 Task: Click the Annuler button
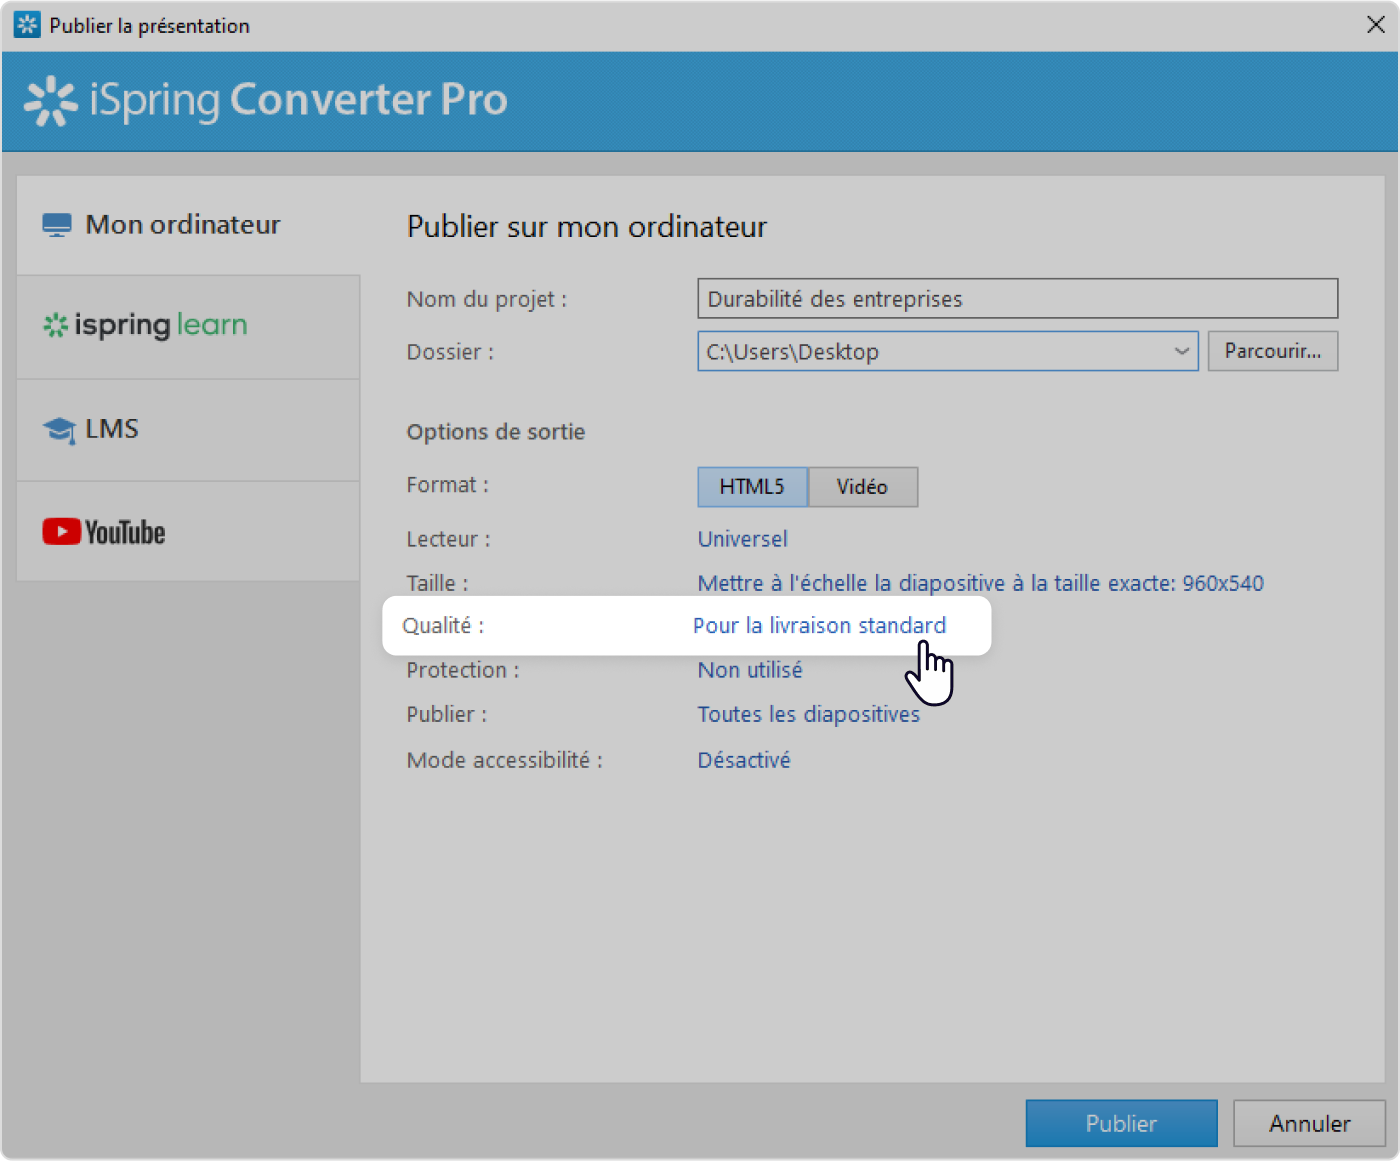point(1309,1123)
